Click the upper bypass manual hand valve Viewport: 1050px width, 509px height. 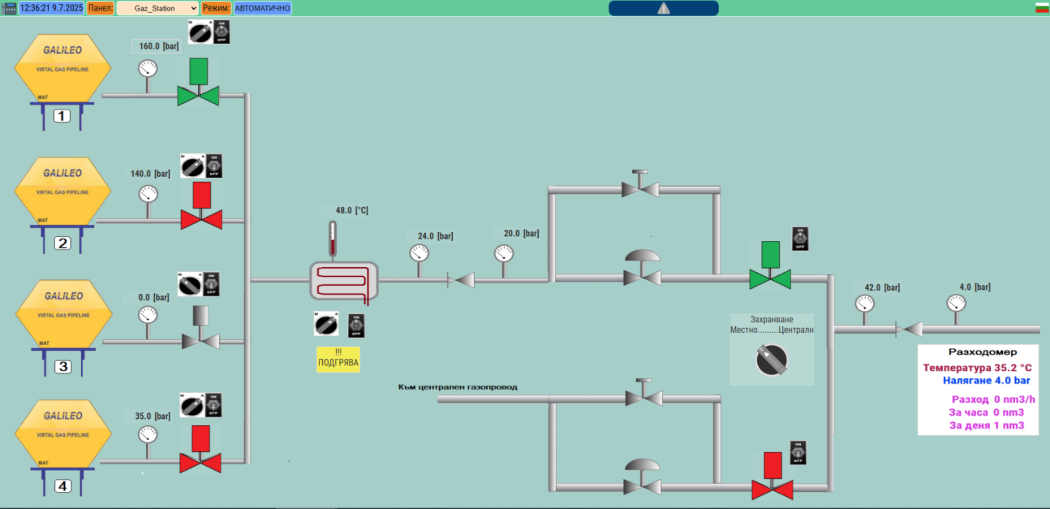[640, 184]
